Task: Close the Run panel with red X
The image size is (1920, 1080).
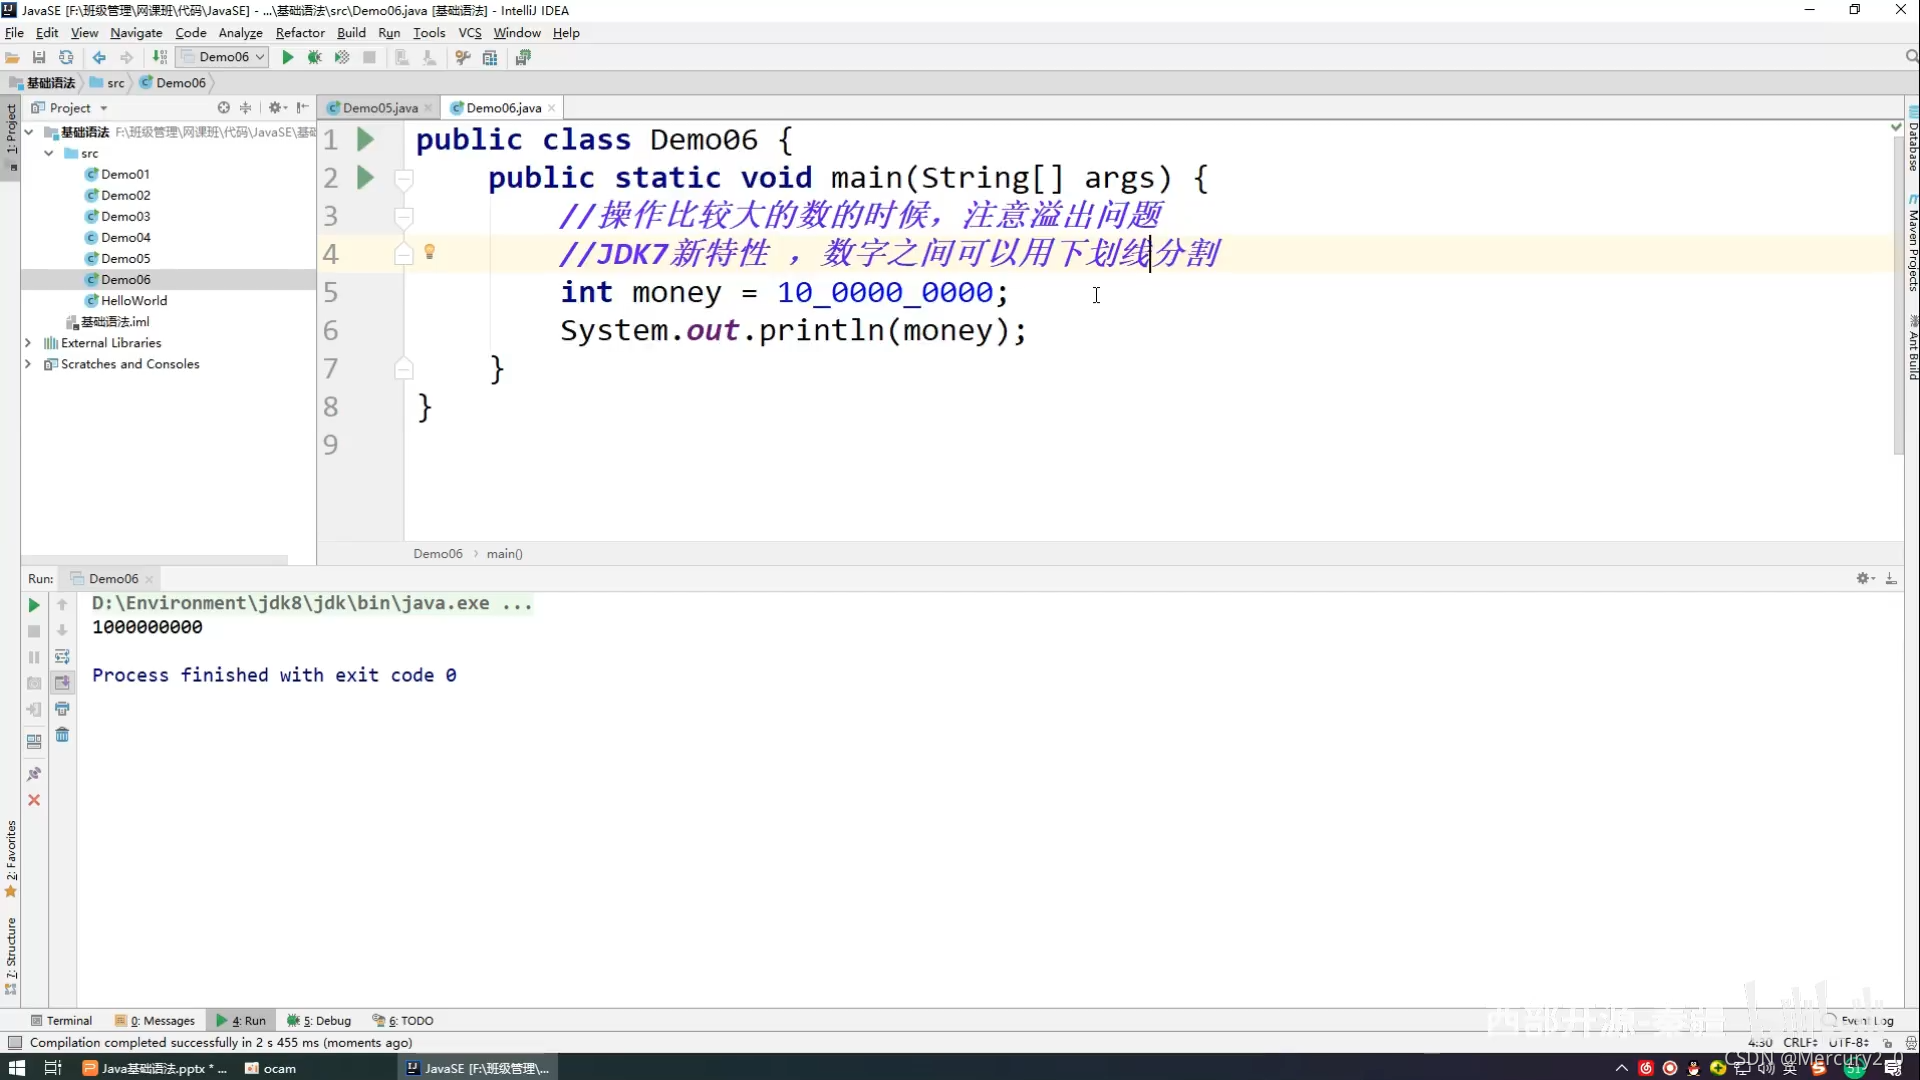Action: click(x=34, y=800)
